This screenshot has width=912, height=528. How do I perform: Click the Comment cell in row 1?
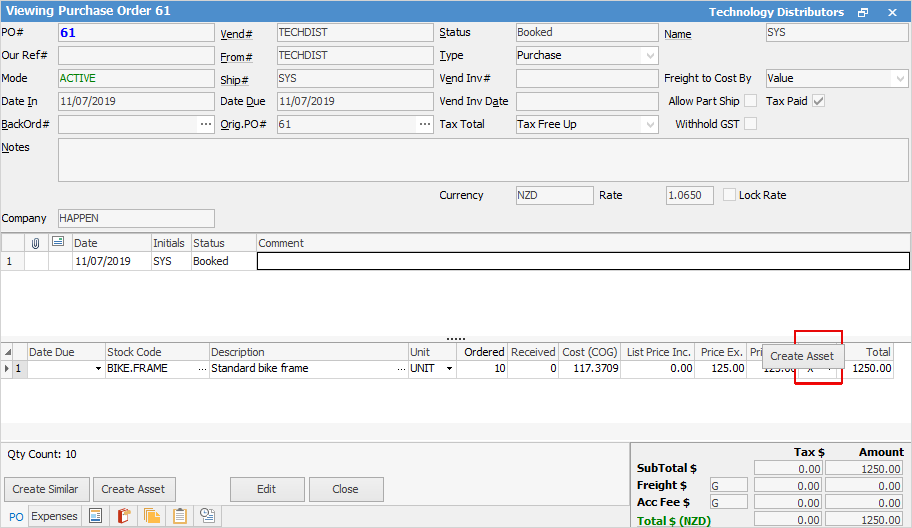pyautogui.click(x=583, y=261)
